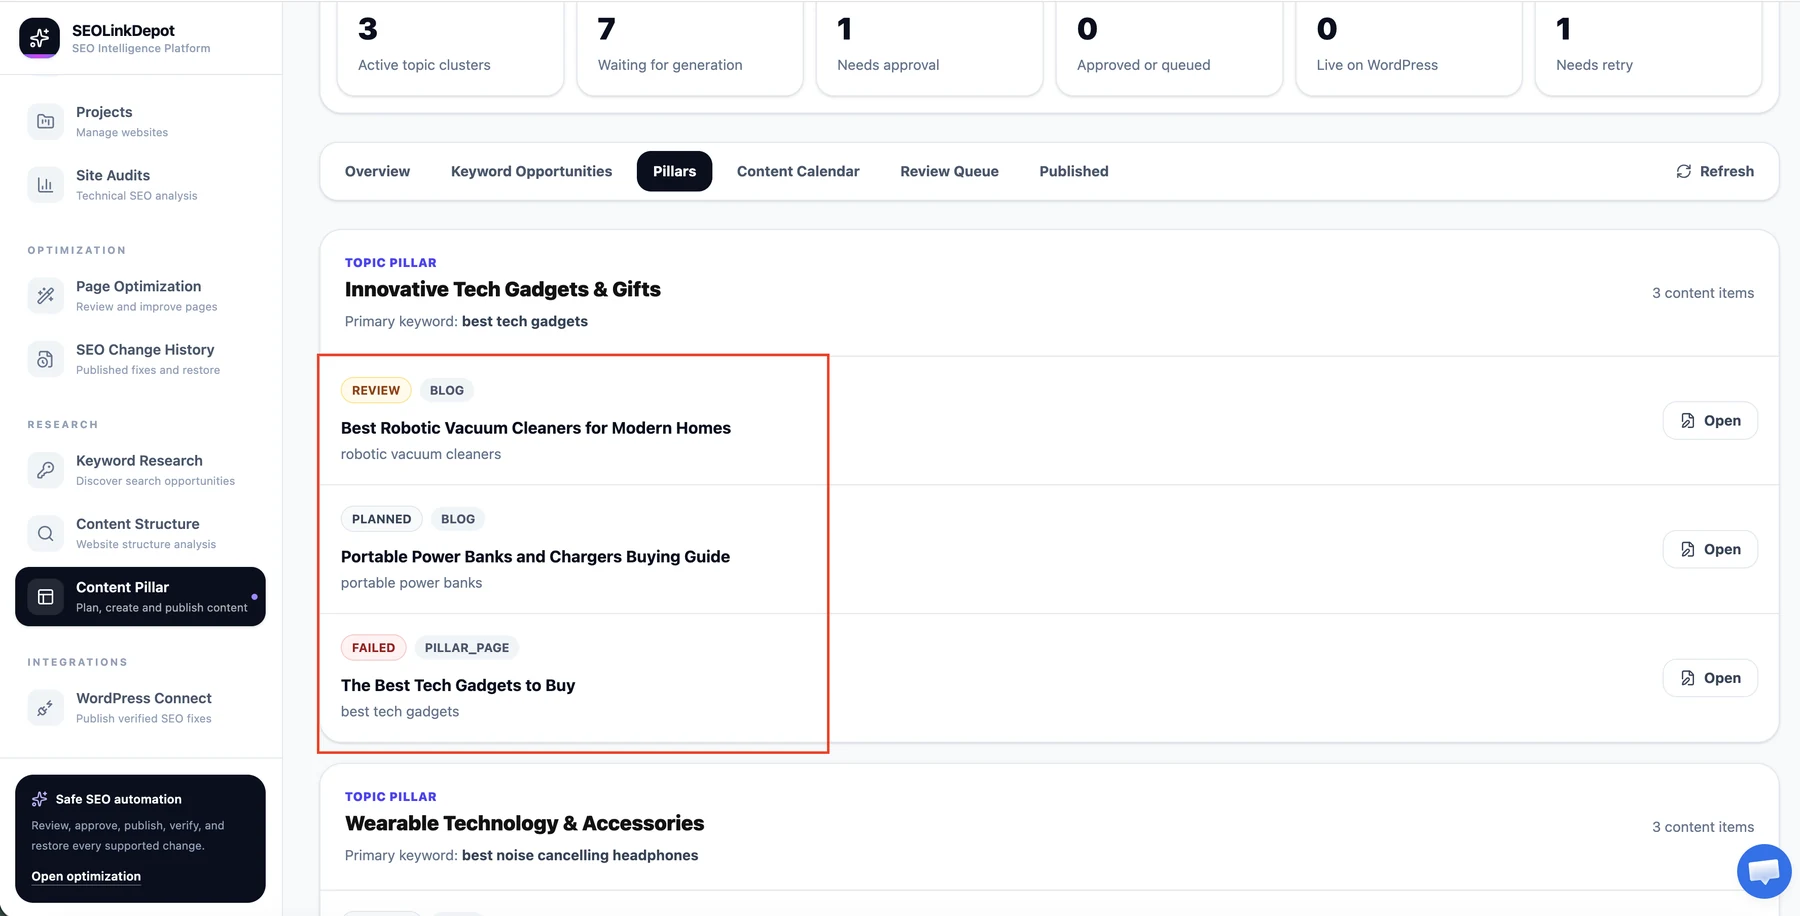Viewport: 1800px width, 916px height.
Task: Go to Projects Manage websites entry
Action: click(x=140, y=121)
